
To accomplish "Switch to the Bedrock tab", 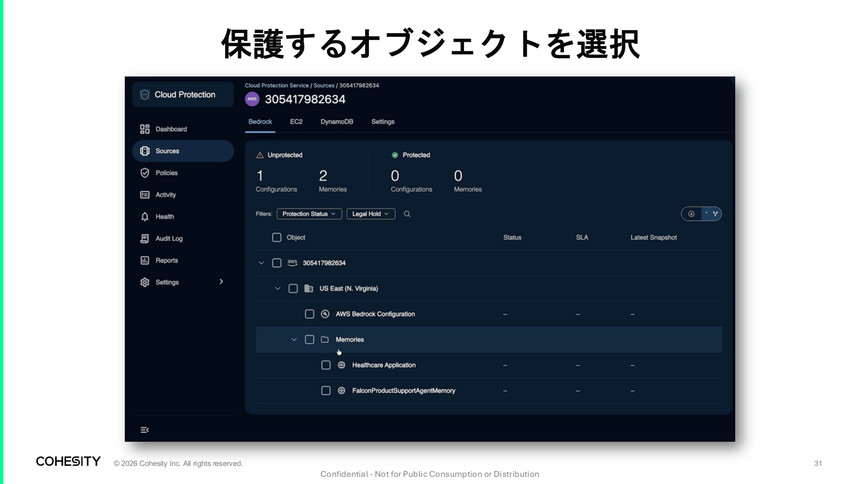I will (260, 122).
